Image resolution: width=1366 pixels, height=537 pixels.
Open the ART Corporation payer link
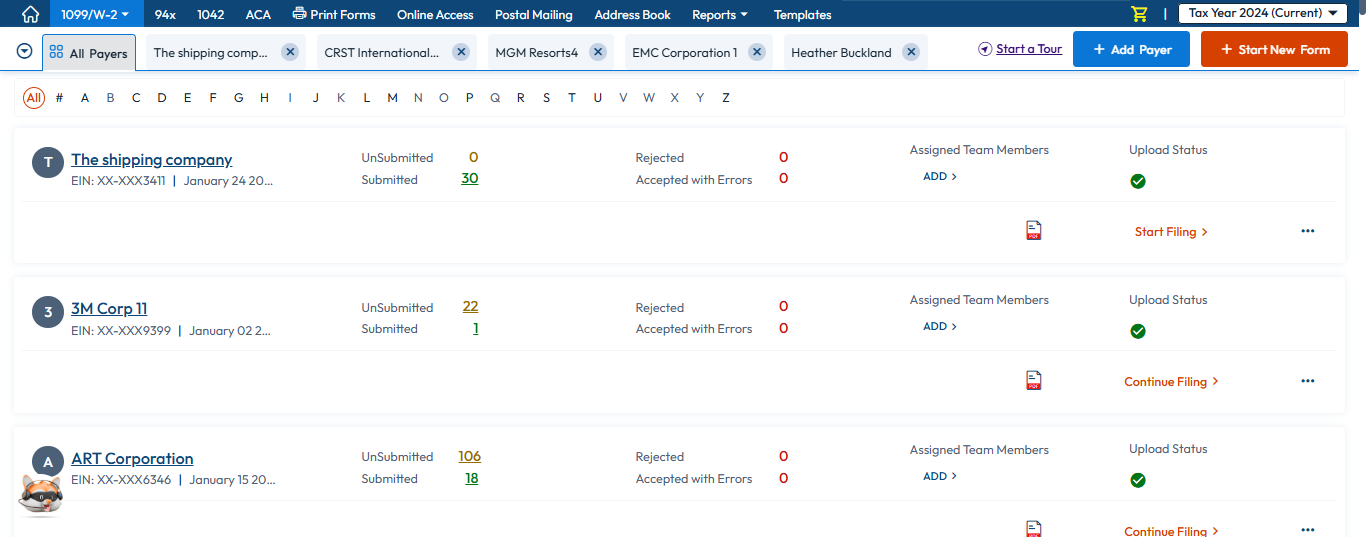click(132, 459)
